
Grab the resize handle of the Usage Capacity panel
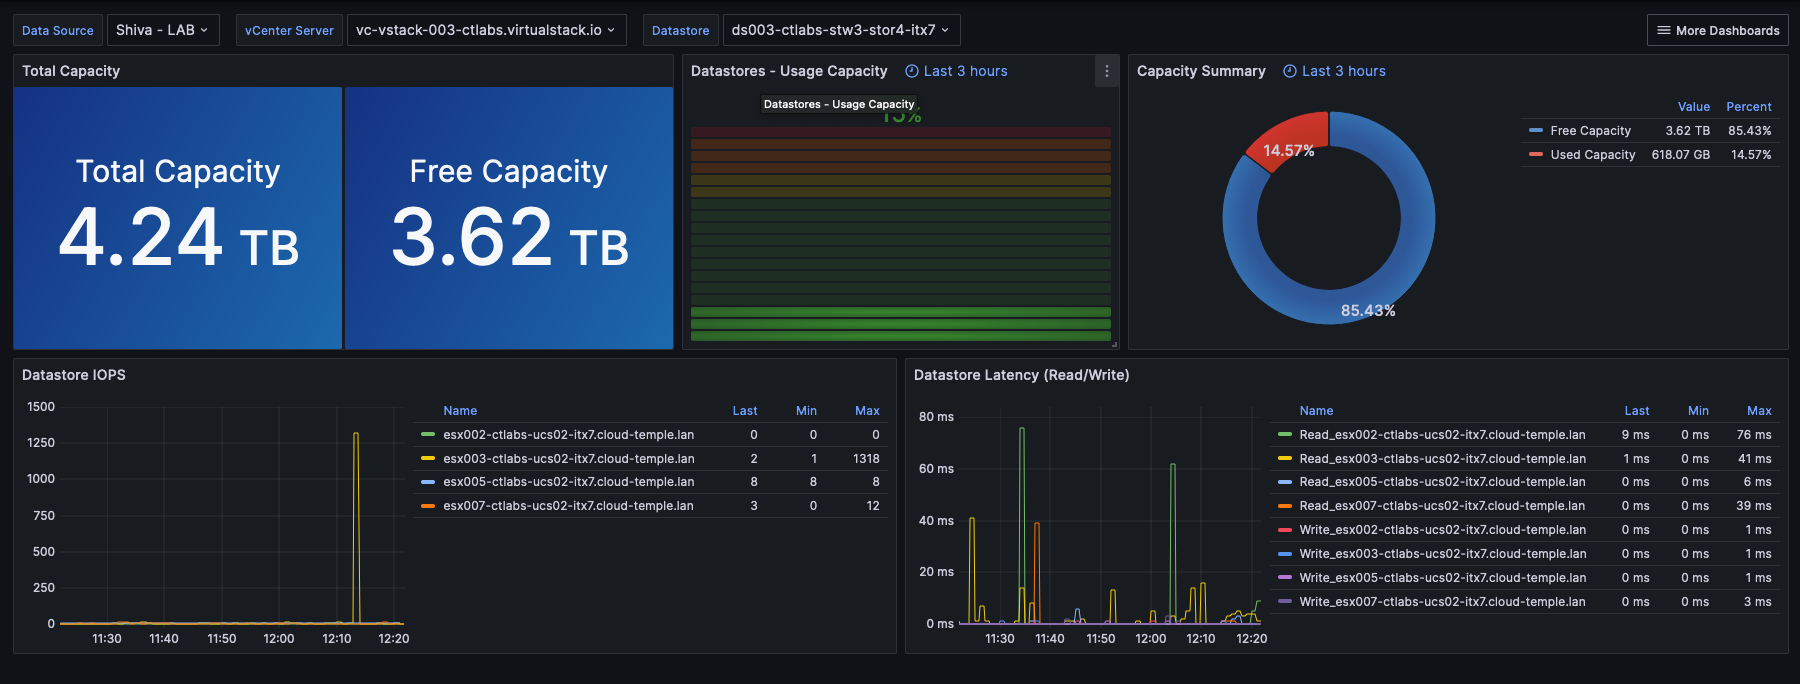1114,344
